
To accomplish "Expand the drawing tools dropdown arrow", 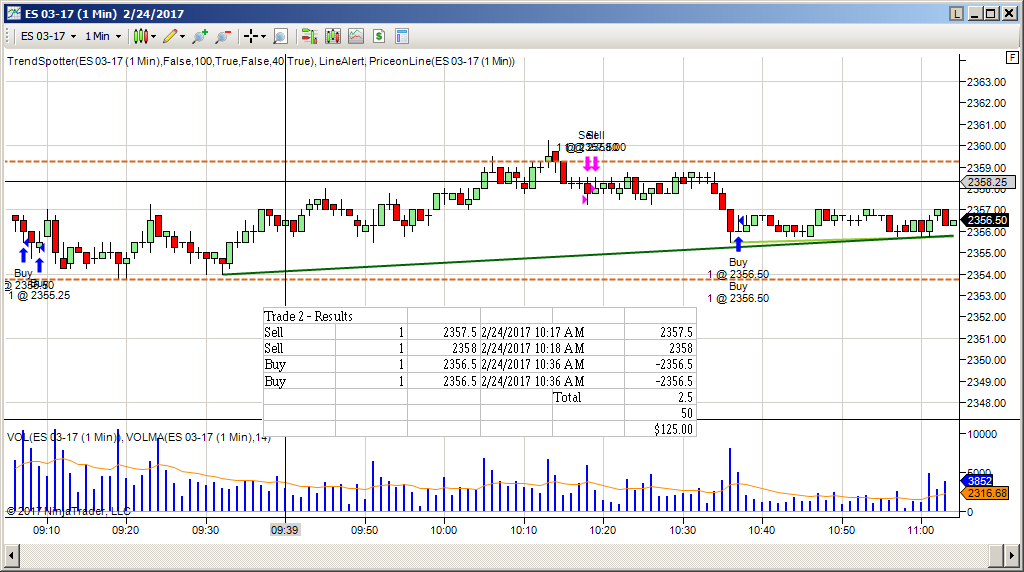I will [x=182, y=37].
